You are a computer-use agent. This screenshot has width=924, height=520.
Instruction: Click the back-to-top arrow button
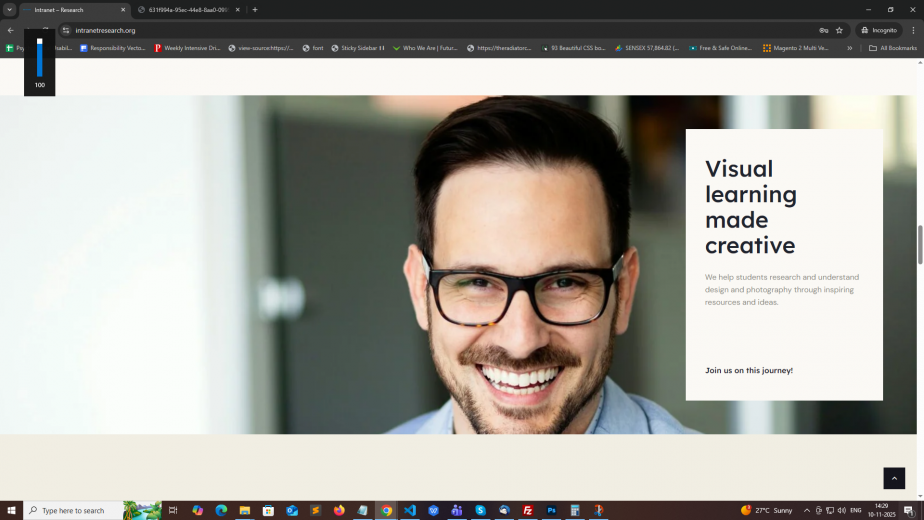[893, 478]
